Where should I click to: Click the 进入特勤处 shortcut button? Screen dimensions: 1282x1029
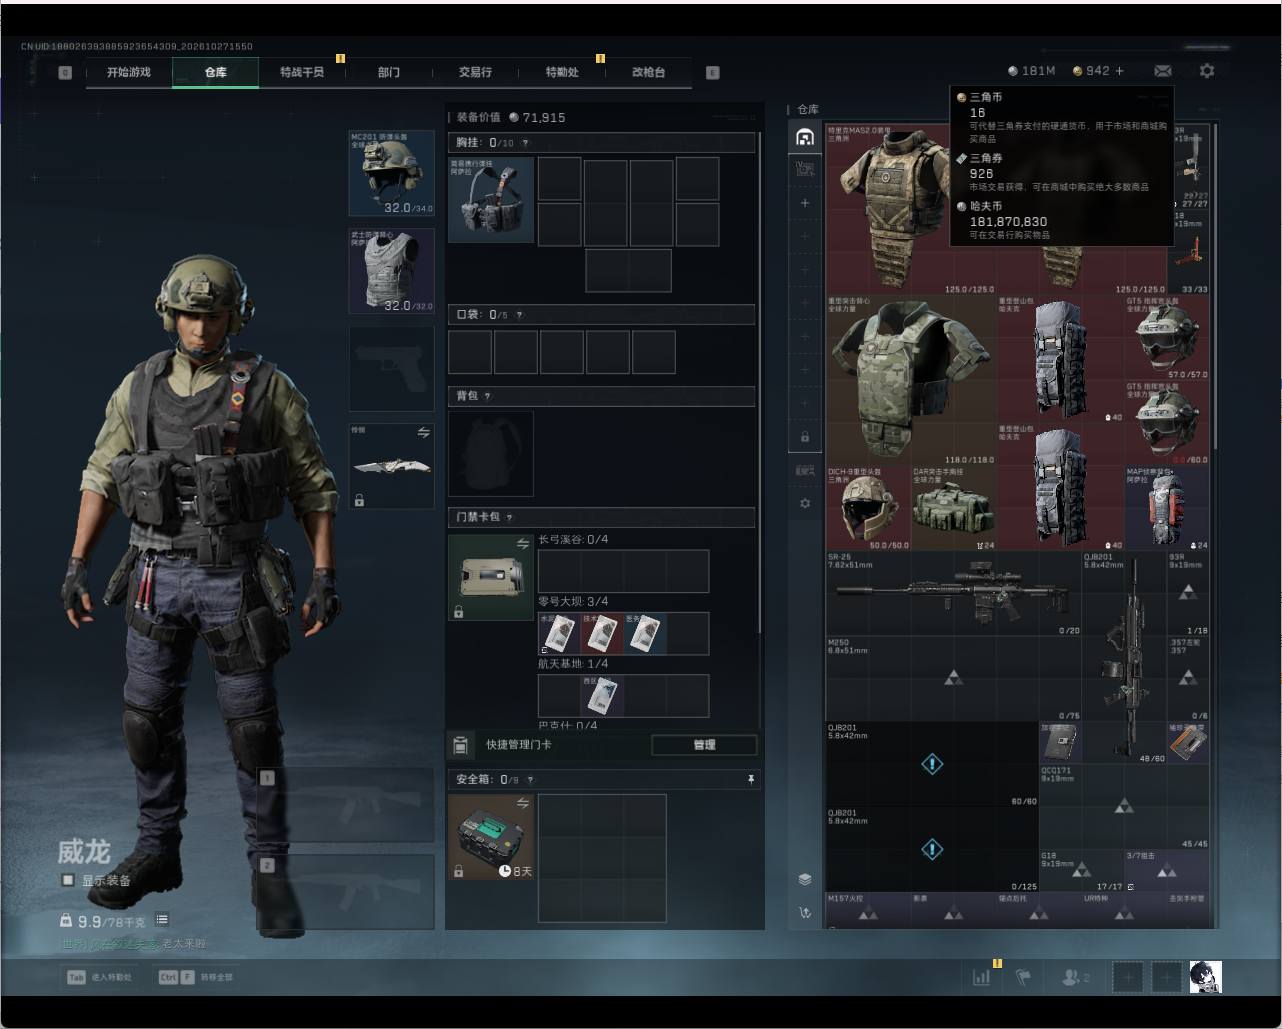tap(100, 977)
